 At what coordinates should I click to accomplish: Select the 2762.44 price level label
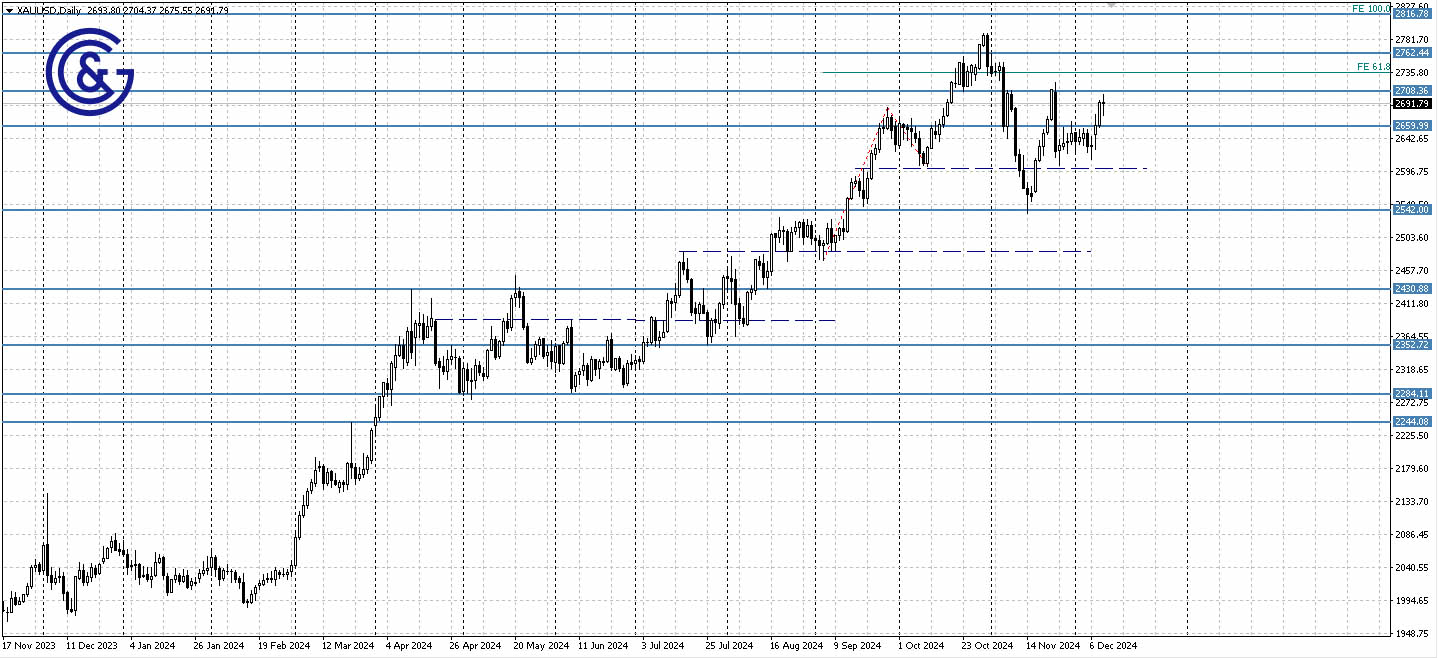pyautogui.click(x=1413, y=50)
